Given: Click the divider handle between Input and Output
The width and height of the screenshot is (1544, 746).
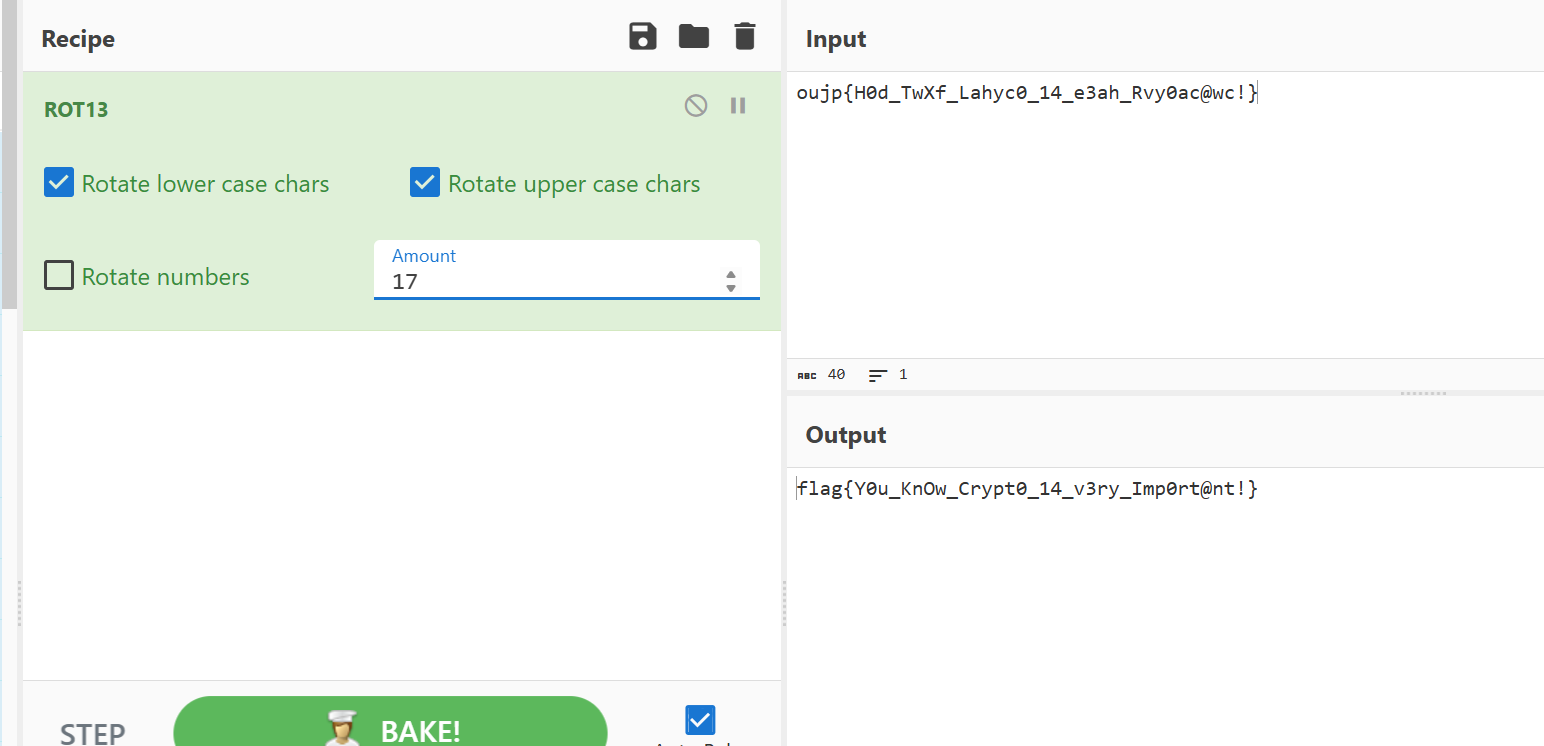Looking at the screenshot, I should coord(1423,393).
